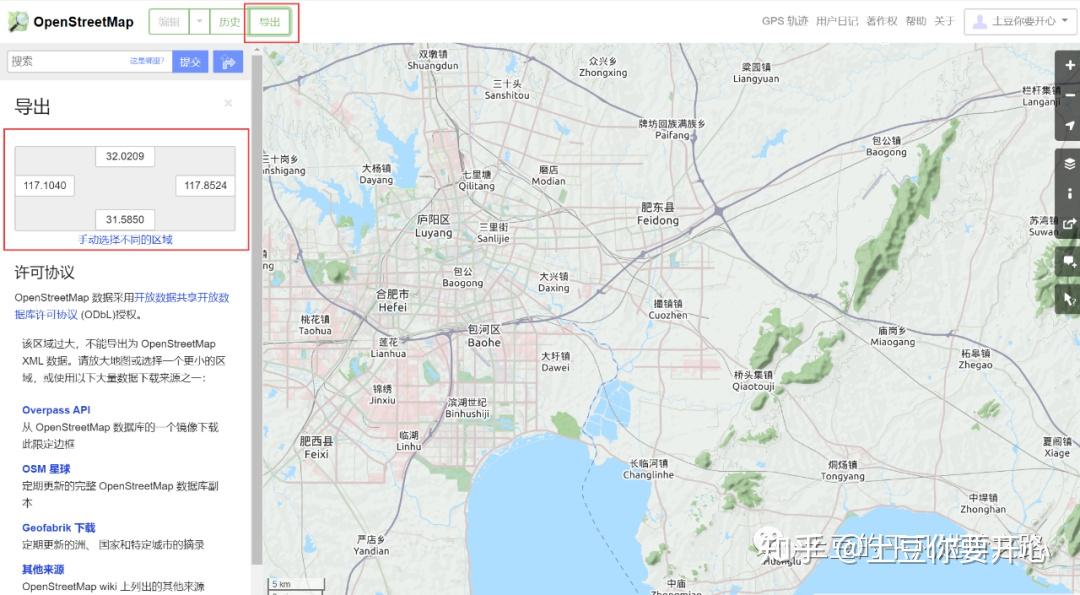The width and height of the screenshot is (1080, 595).
Task: Open the Overpass API link
Action: pyautogui.click(x=56, y=409)
